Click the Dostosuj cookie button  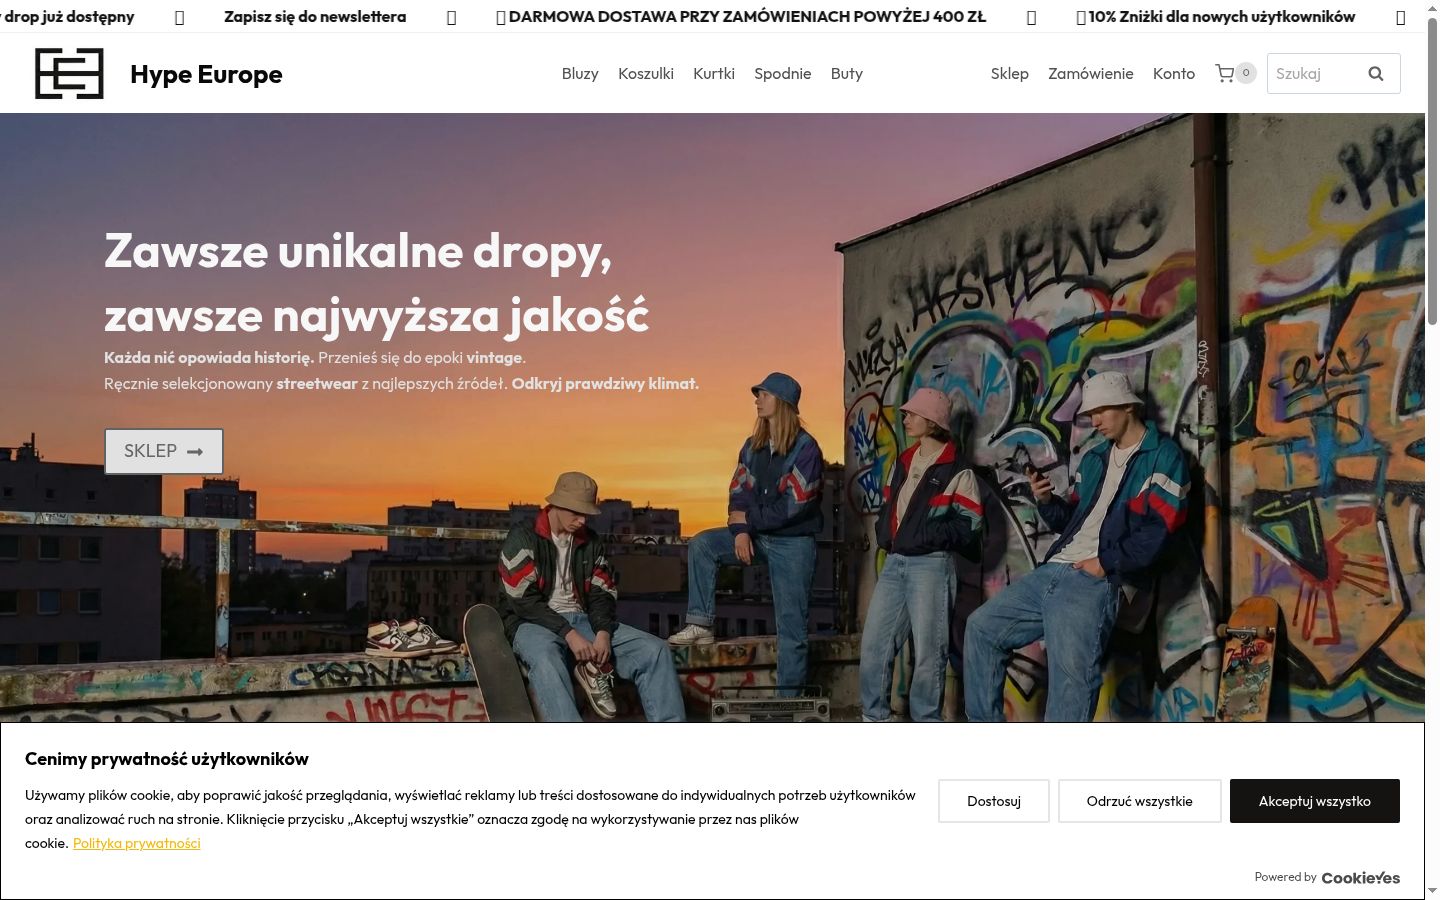click(x=994, y=801)
